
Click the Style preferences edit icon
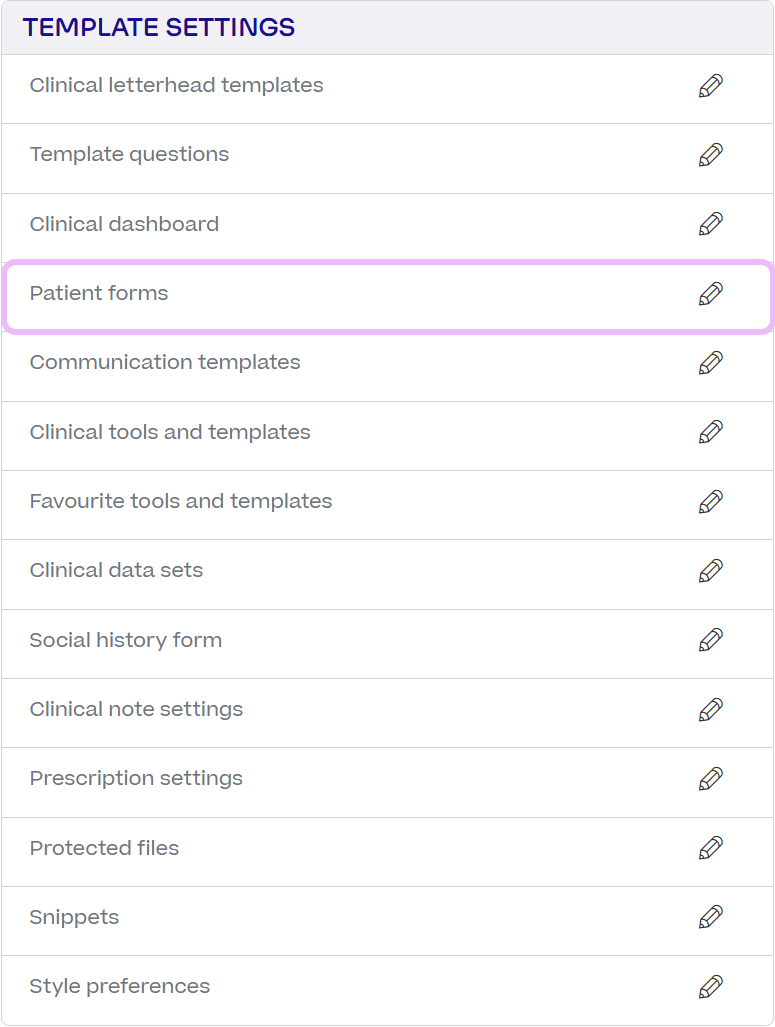point(710,986)
